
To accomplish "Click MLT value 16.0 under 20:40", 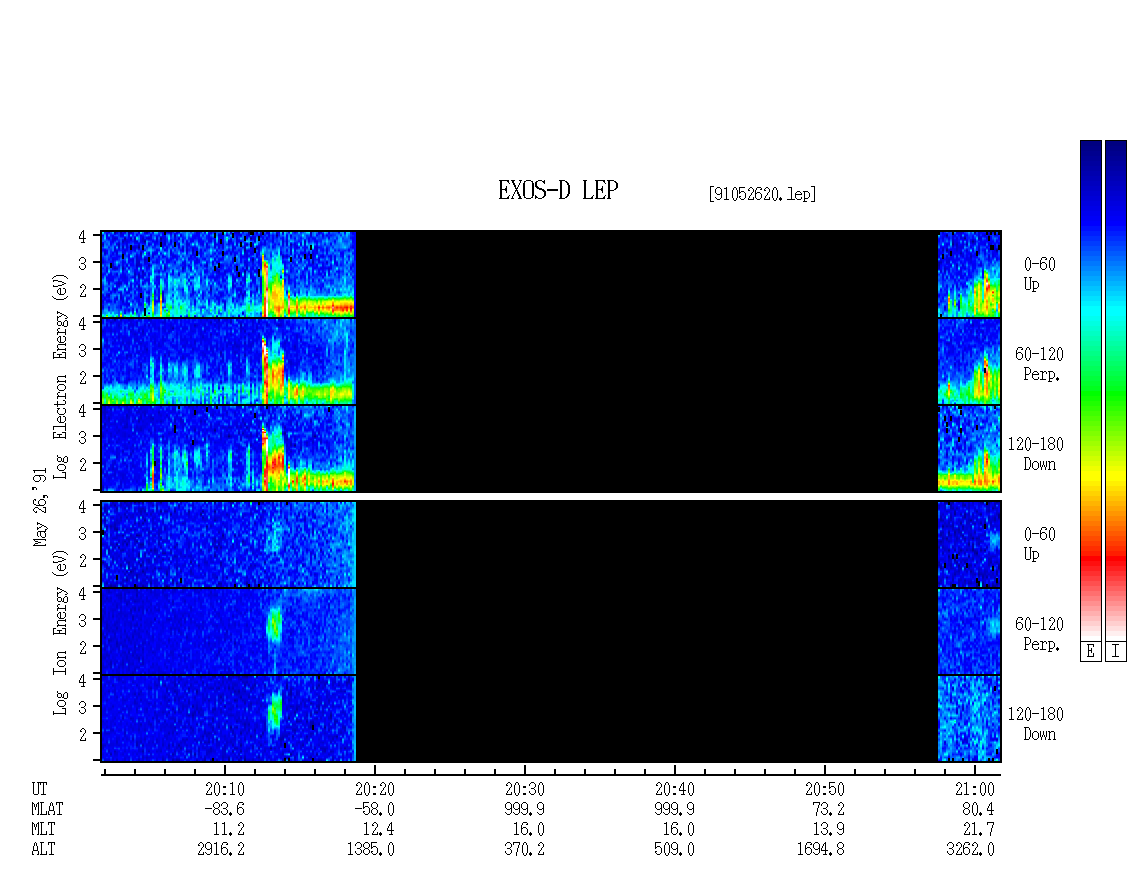I will [x=679, y=830].
